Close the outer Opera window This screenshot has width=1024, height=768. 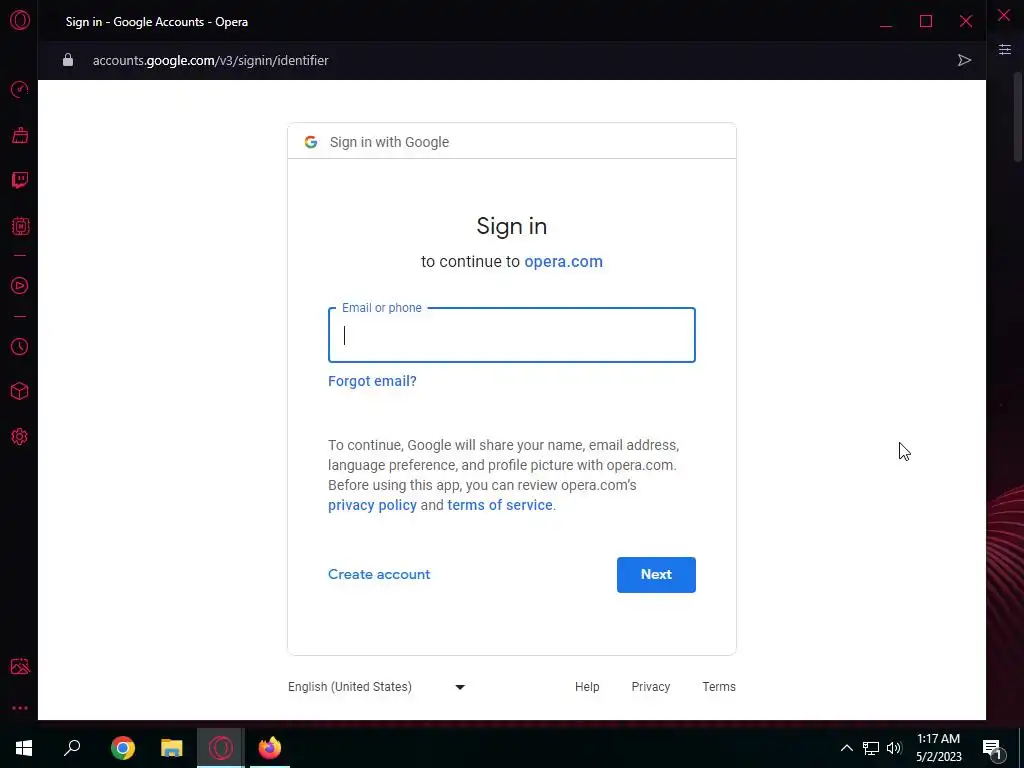coord(1004,15)
